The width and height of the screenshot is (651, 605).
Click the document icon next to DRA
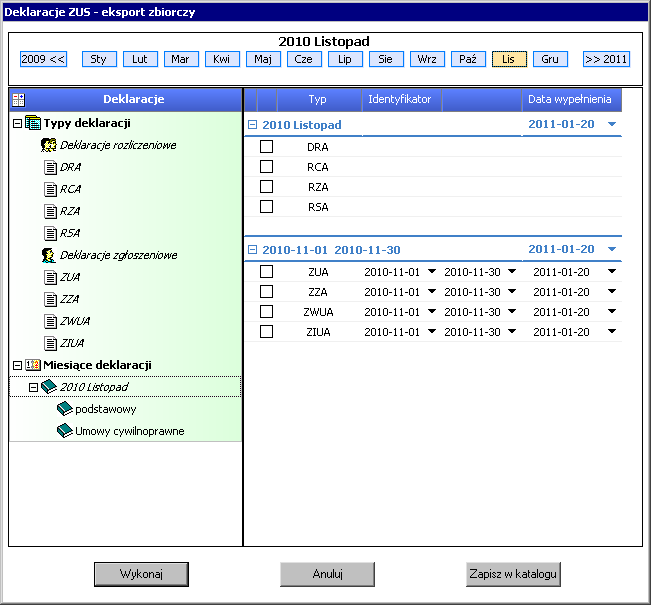tap(50, 167)
